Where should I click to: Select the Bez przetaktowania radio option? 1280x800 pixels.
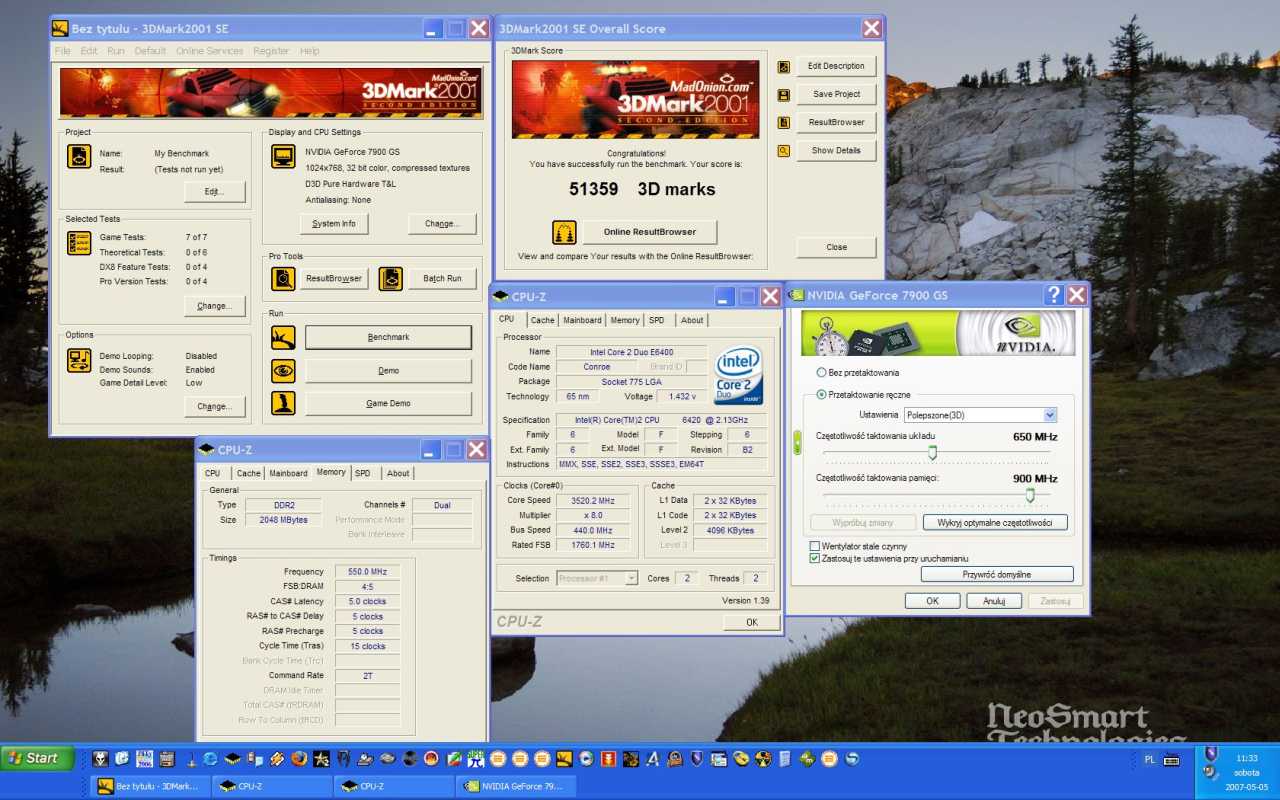click(x=822, y=372)
